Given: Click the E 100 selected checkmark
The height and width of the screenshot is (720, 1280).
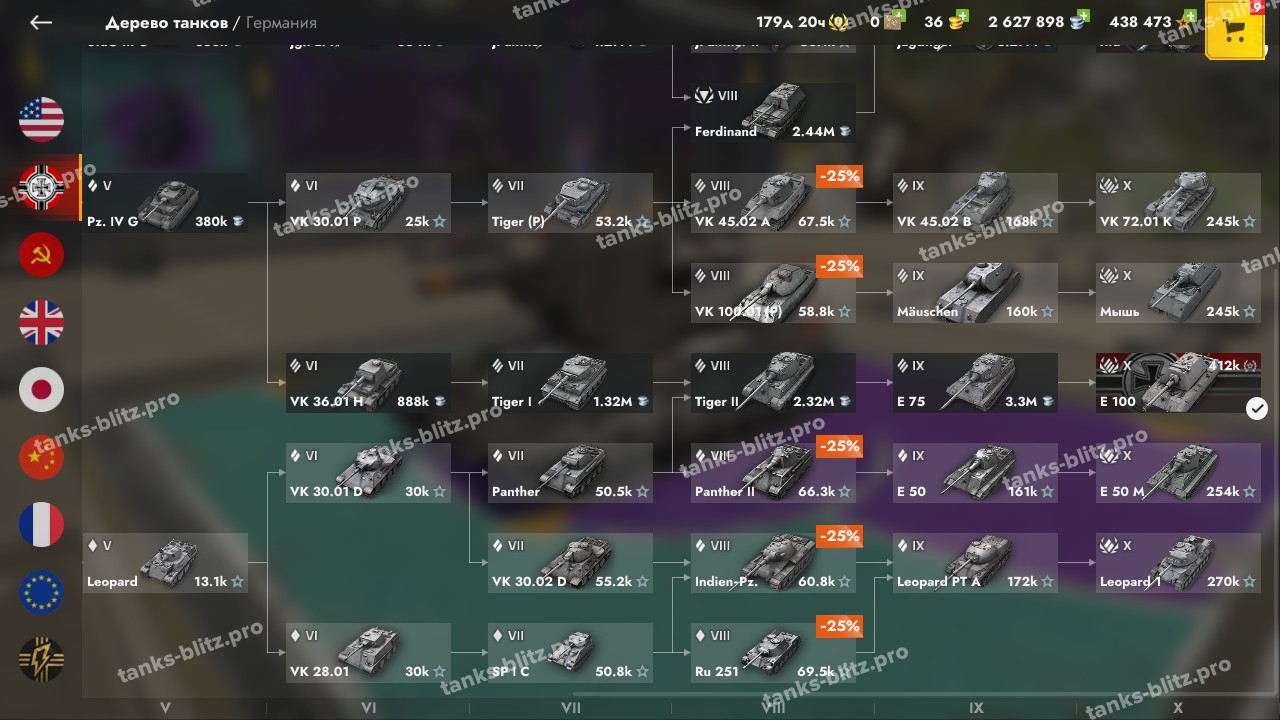Looking at the screenshot, I should pyautogui.click(x=1257, y=408).
